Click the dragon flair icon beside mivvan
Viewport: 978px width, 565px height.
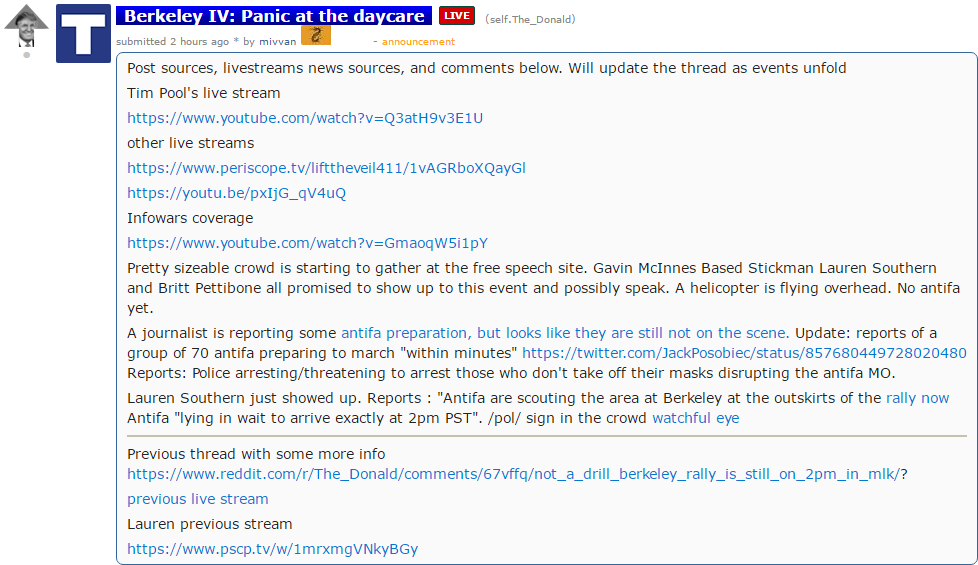coord(316,35)
